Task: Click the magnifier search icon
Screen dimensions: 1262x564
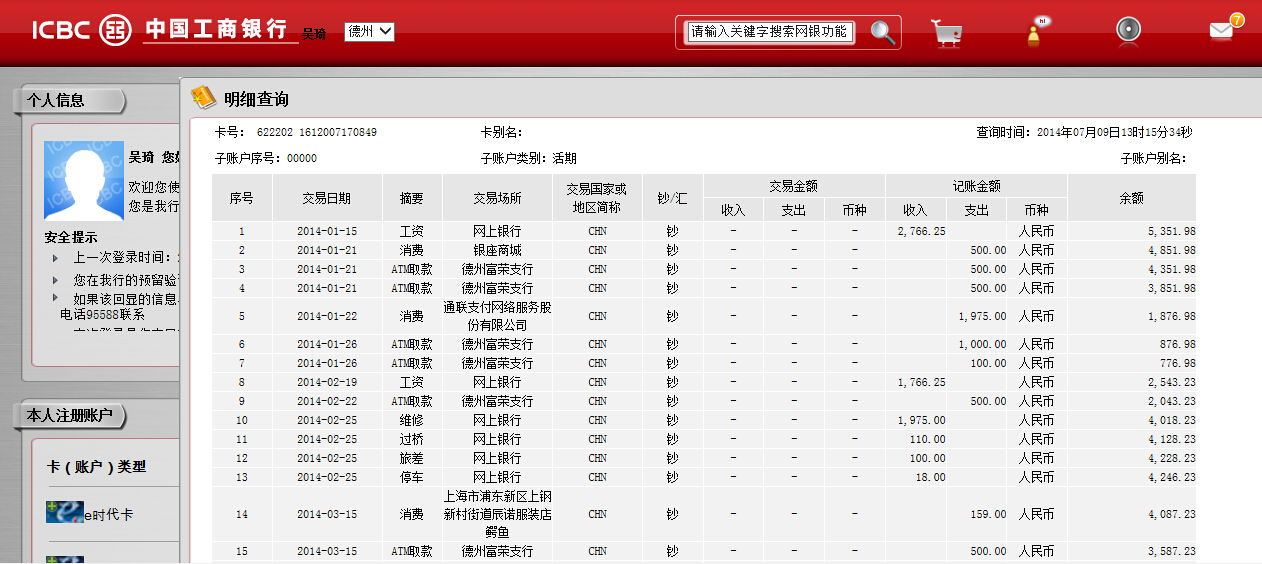Action: click(883, 32)
